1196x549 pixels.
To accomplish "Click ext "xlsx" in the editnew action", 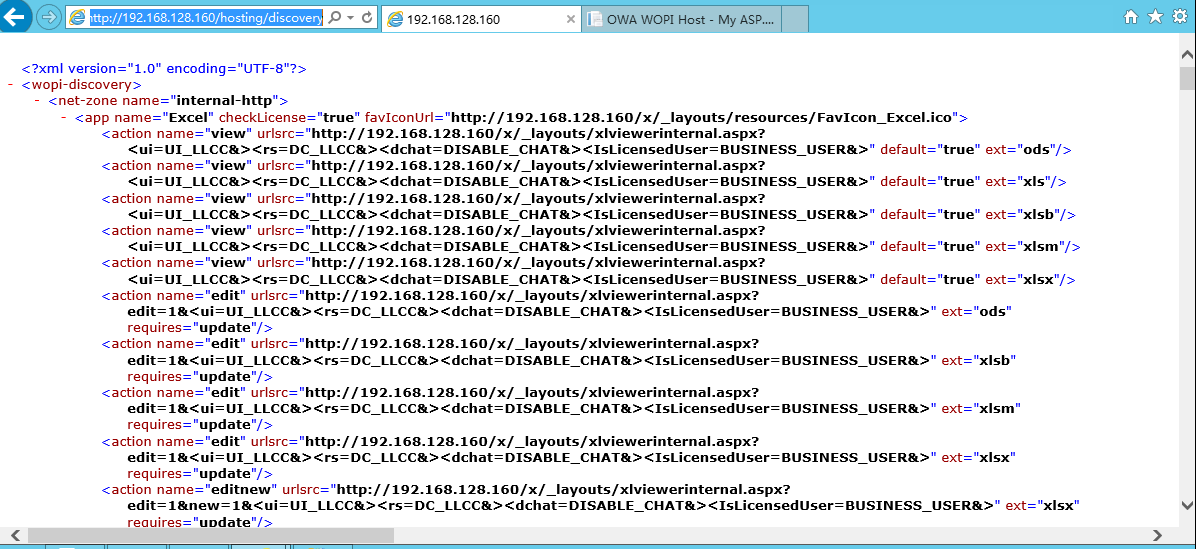I will click(1056, 506).
